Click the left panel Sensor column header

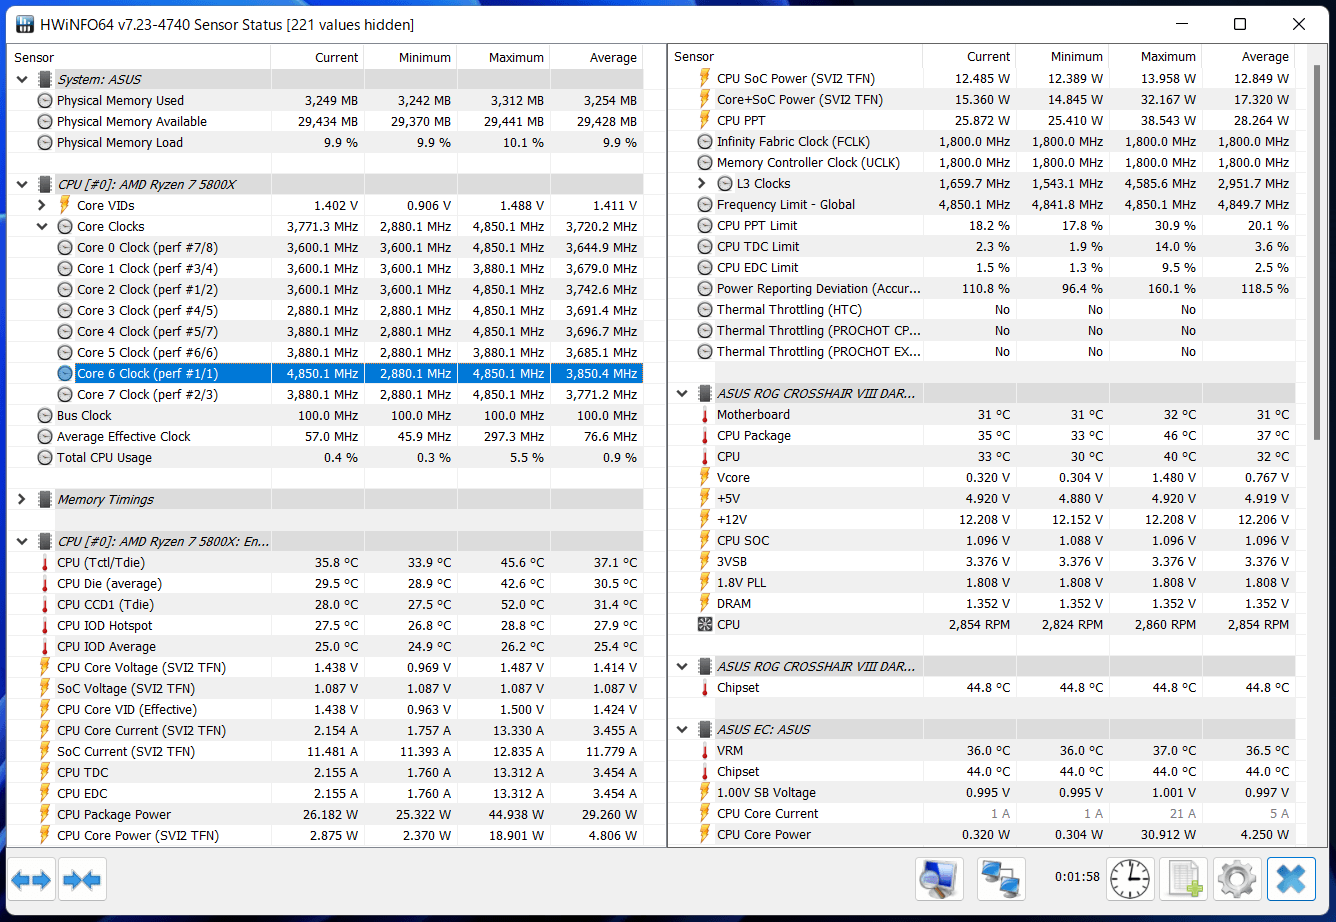click(x=139, y=57)
